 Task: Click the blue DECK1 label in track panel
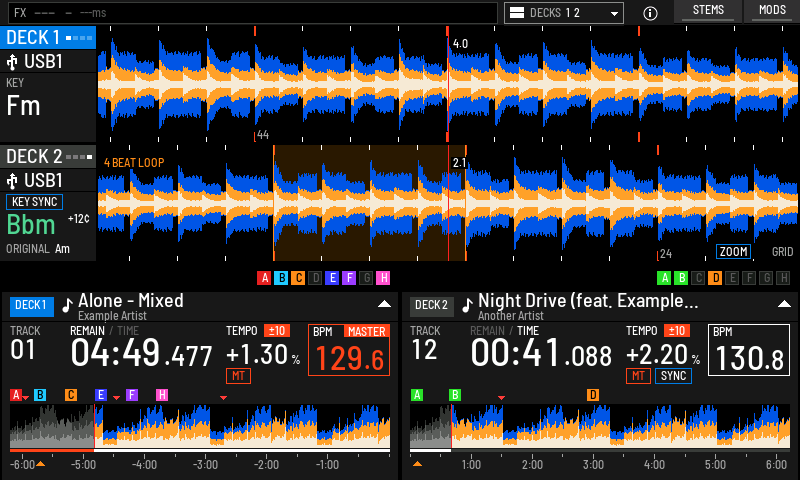(x=32, y=306)
